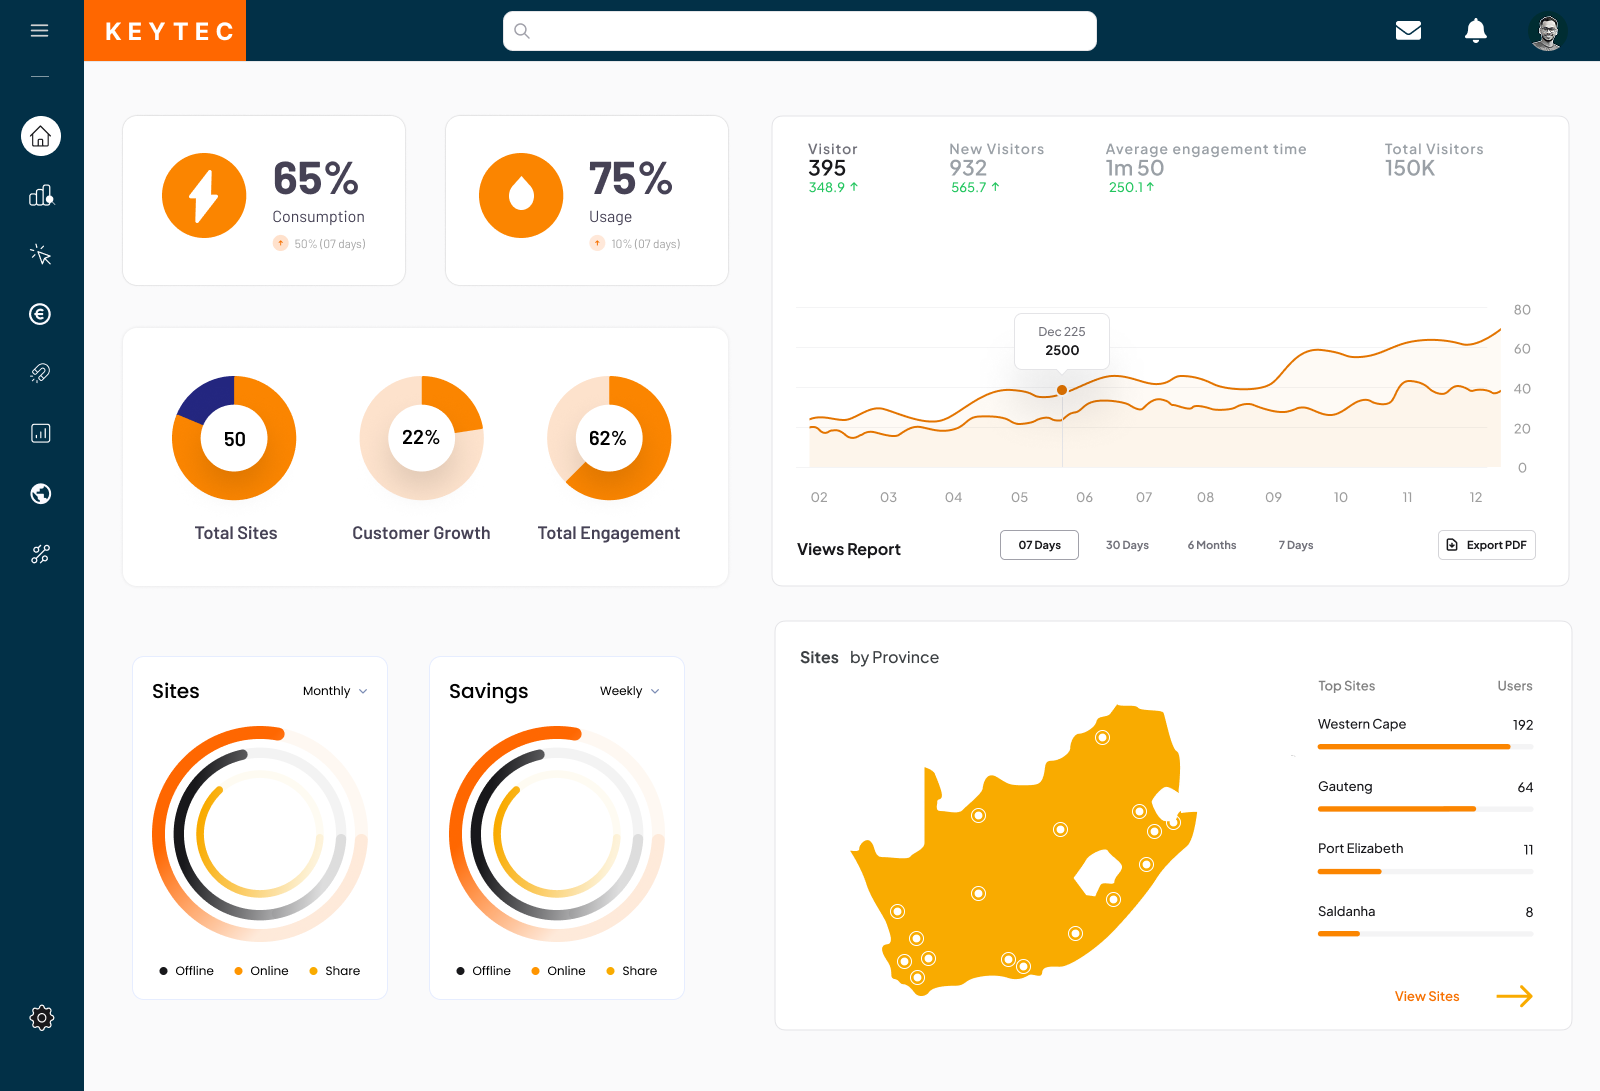This screenshot has height=1091, width=1600.
Task: Select the Euro currency sidebar icon
Action: (41, 314)
